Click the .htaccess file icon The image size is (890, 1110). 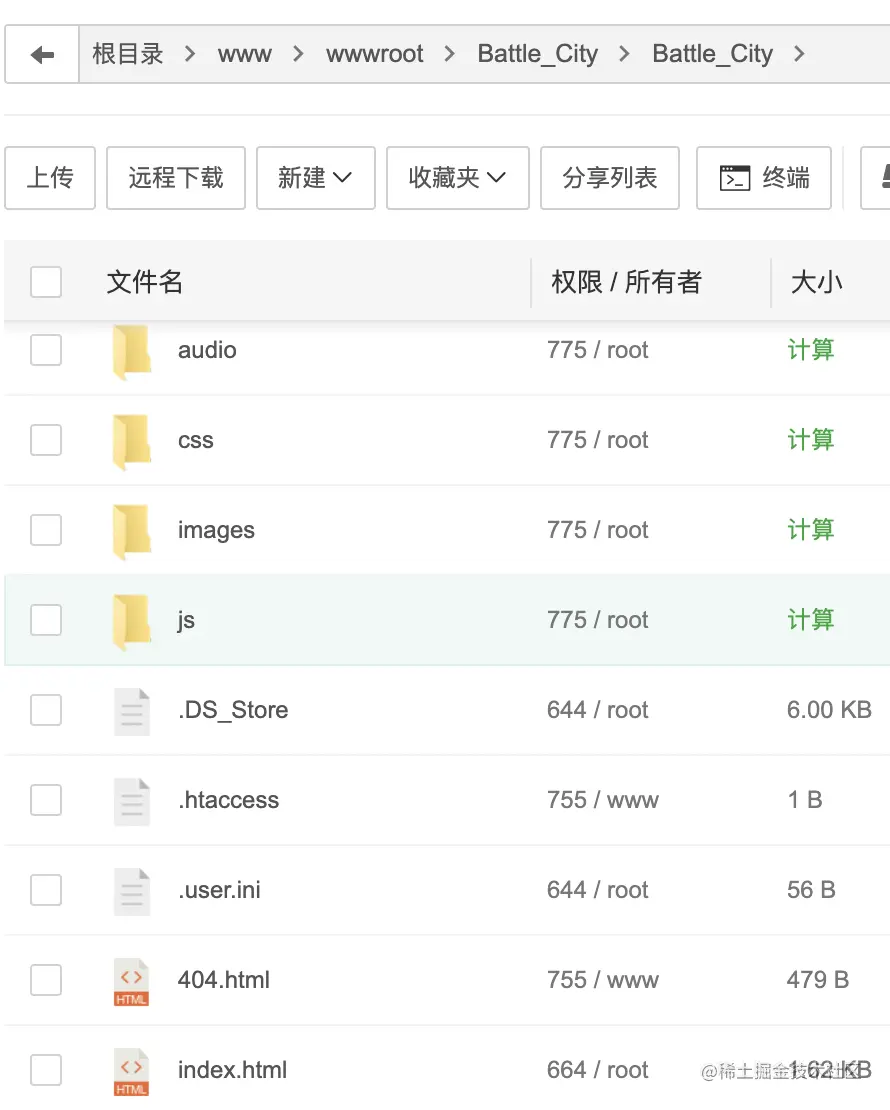132,801
